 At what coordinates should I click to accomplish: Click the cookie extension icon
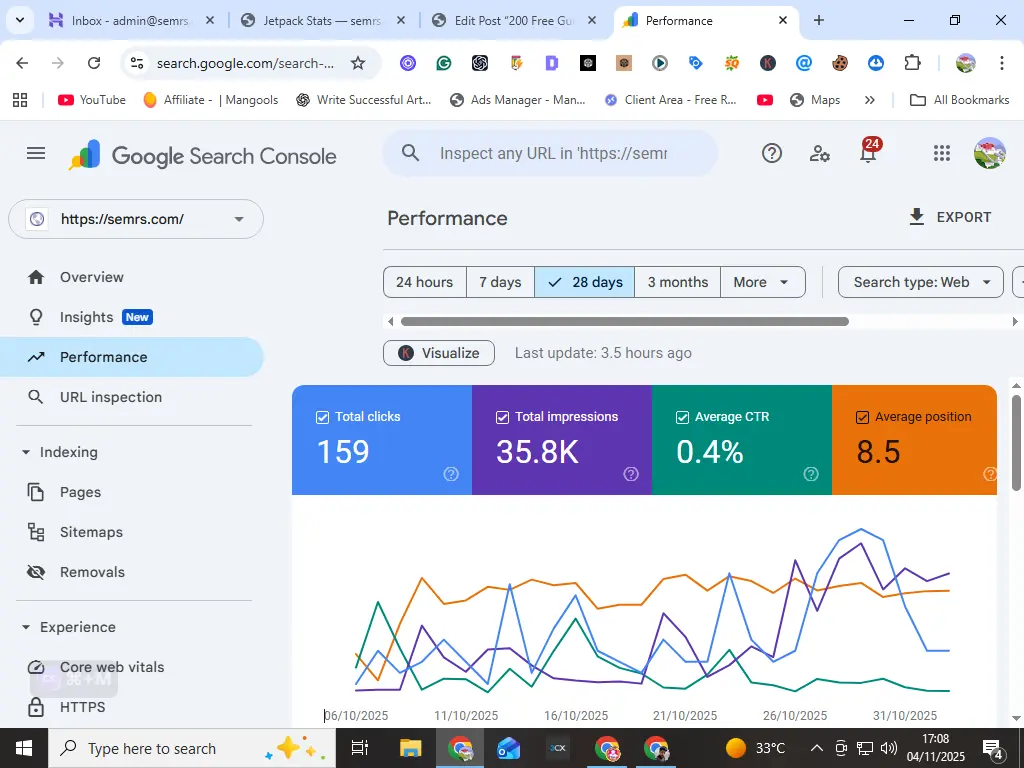(x=840, y=63)
